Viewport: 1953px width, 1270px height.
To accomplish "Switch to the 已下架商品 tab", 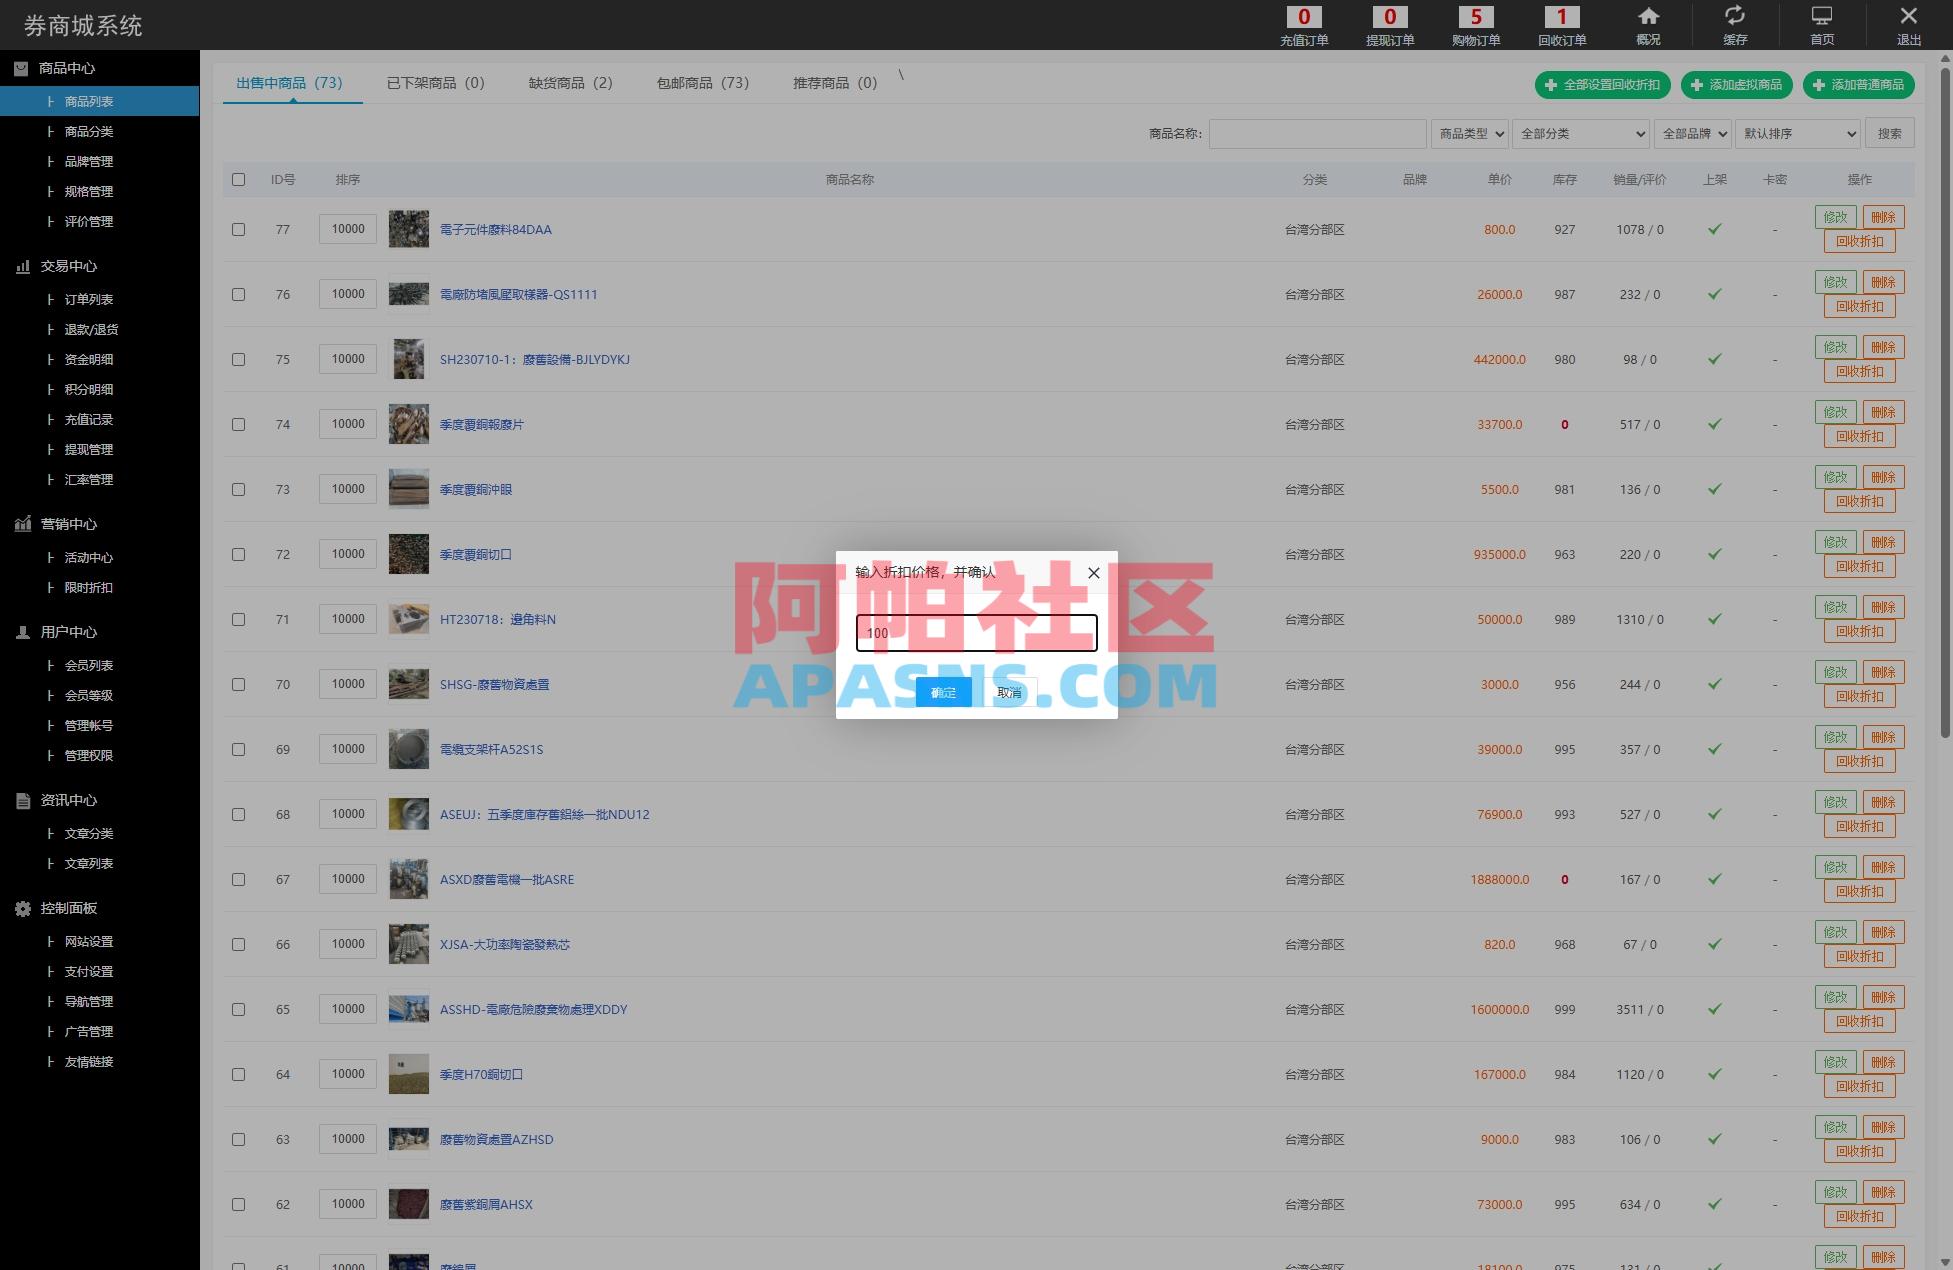I will click(x=434, y=83).
